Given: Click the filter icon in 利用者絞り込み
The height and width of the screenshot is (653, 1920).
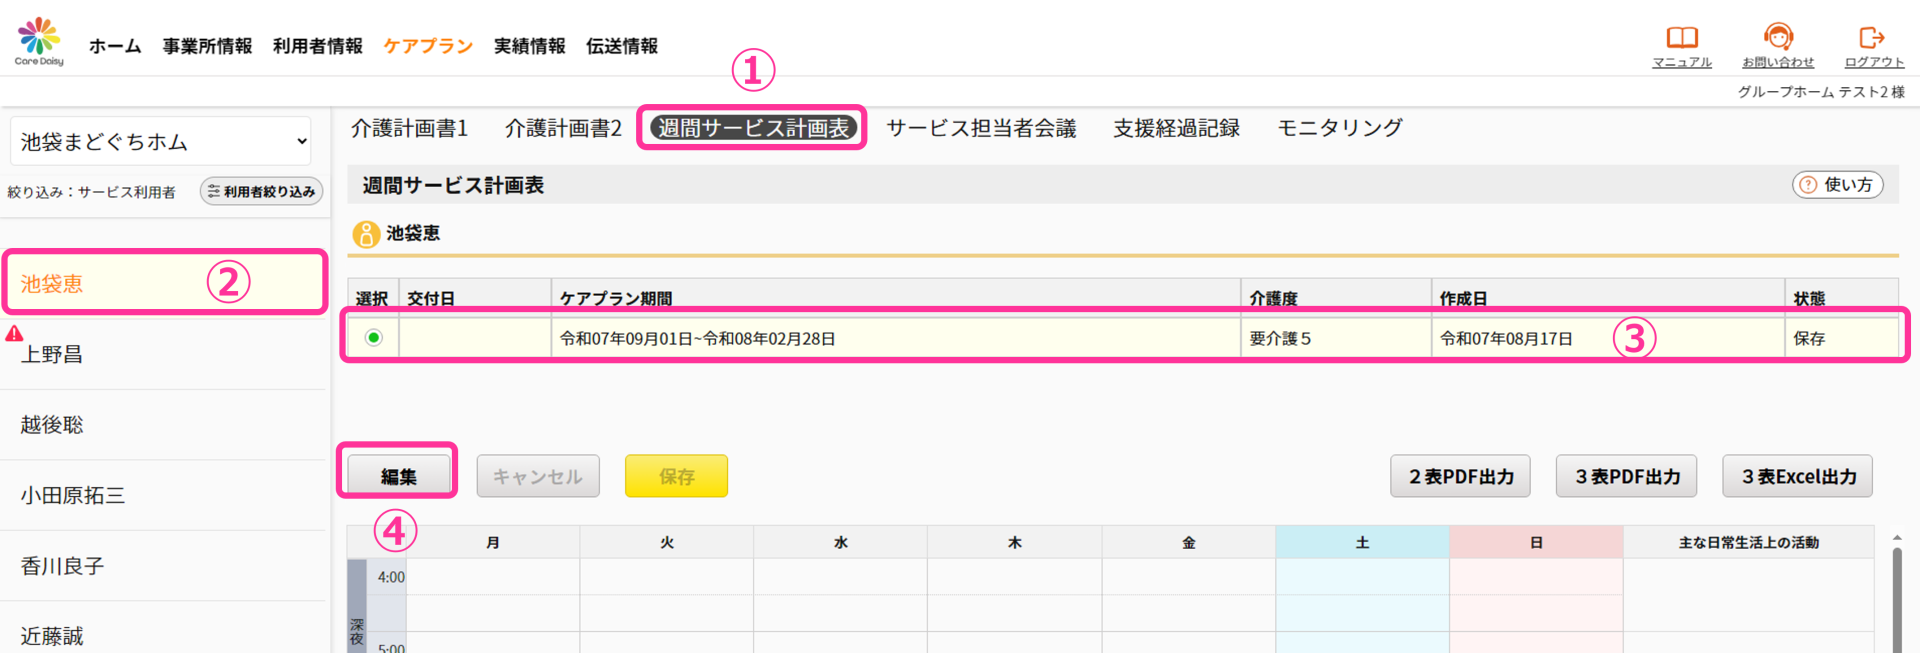Looking at the screenshot, I should coord(213,191).
